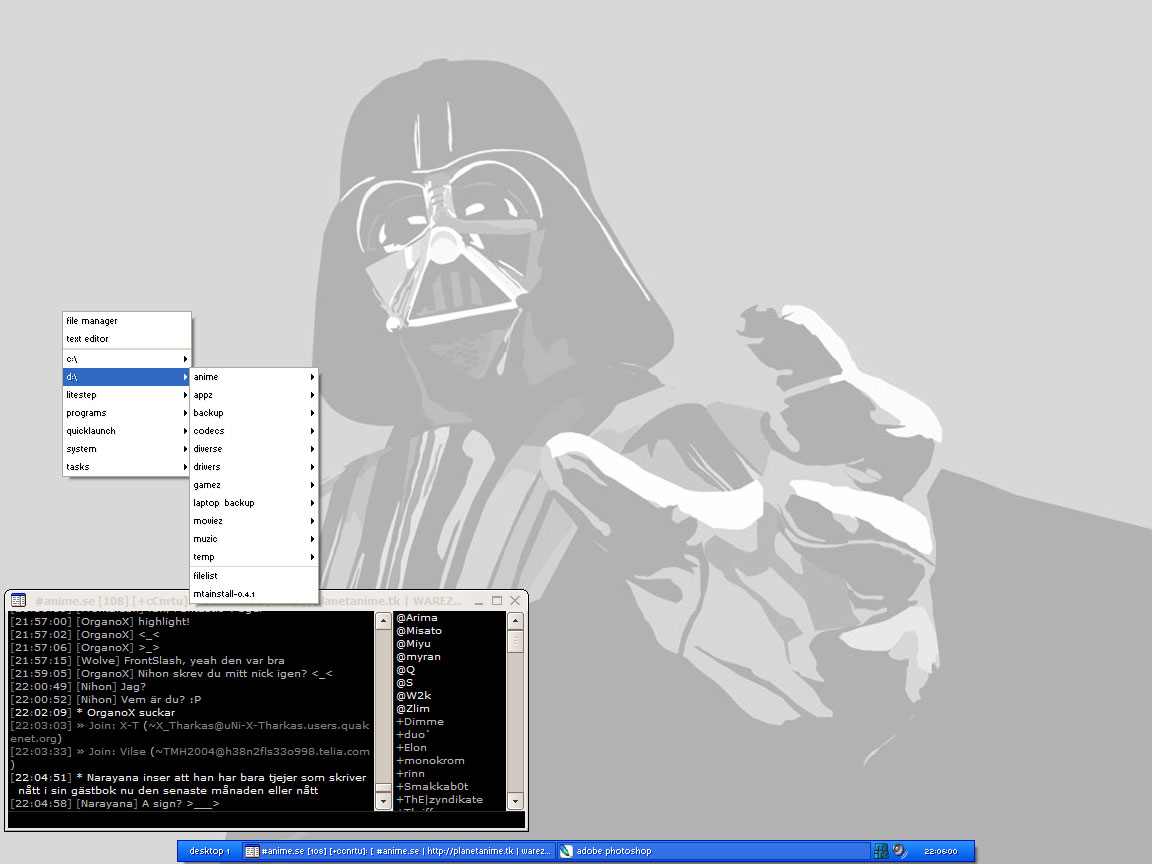The width and height of the screenshot is (1152, 864).
Task: Minimize the IRC chat window
Action: (x=479, y=601)
